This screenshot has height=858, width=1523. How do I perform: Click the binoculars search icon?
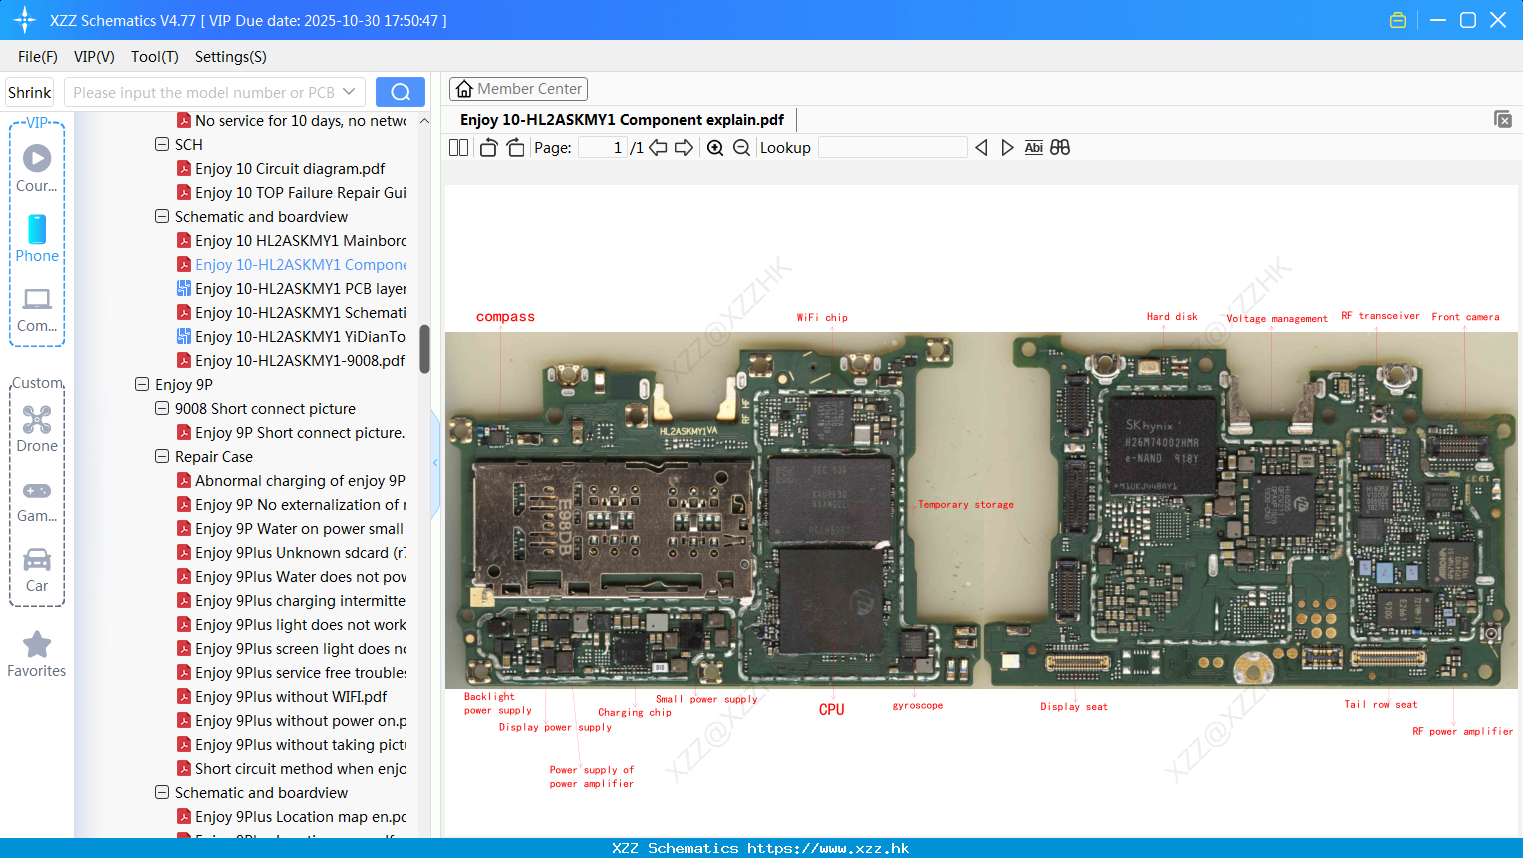tap(1060, 148)
